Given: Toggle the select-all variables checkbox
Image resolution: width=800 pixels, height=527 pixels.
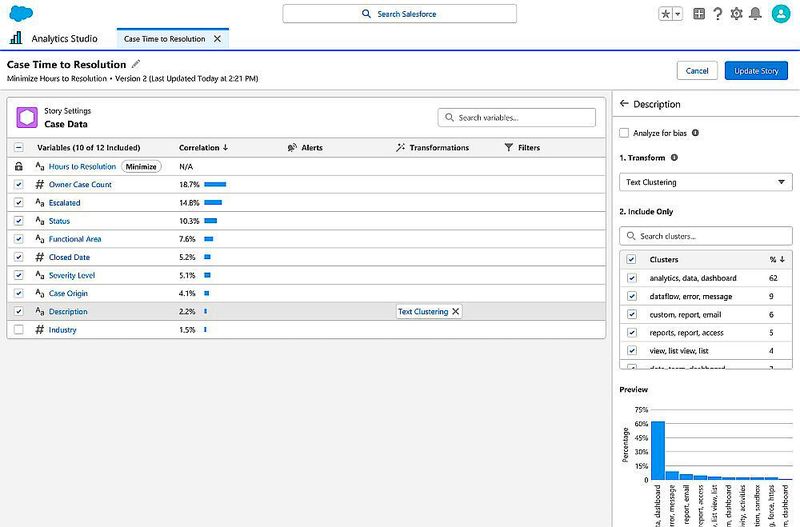Looking at the screenshot, I should pyautogui.click(x=19, y=147).
